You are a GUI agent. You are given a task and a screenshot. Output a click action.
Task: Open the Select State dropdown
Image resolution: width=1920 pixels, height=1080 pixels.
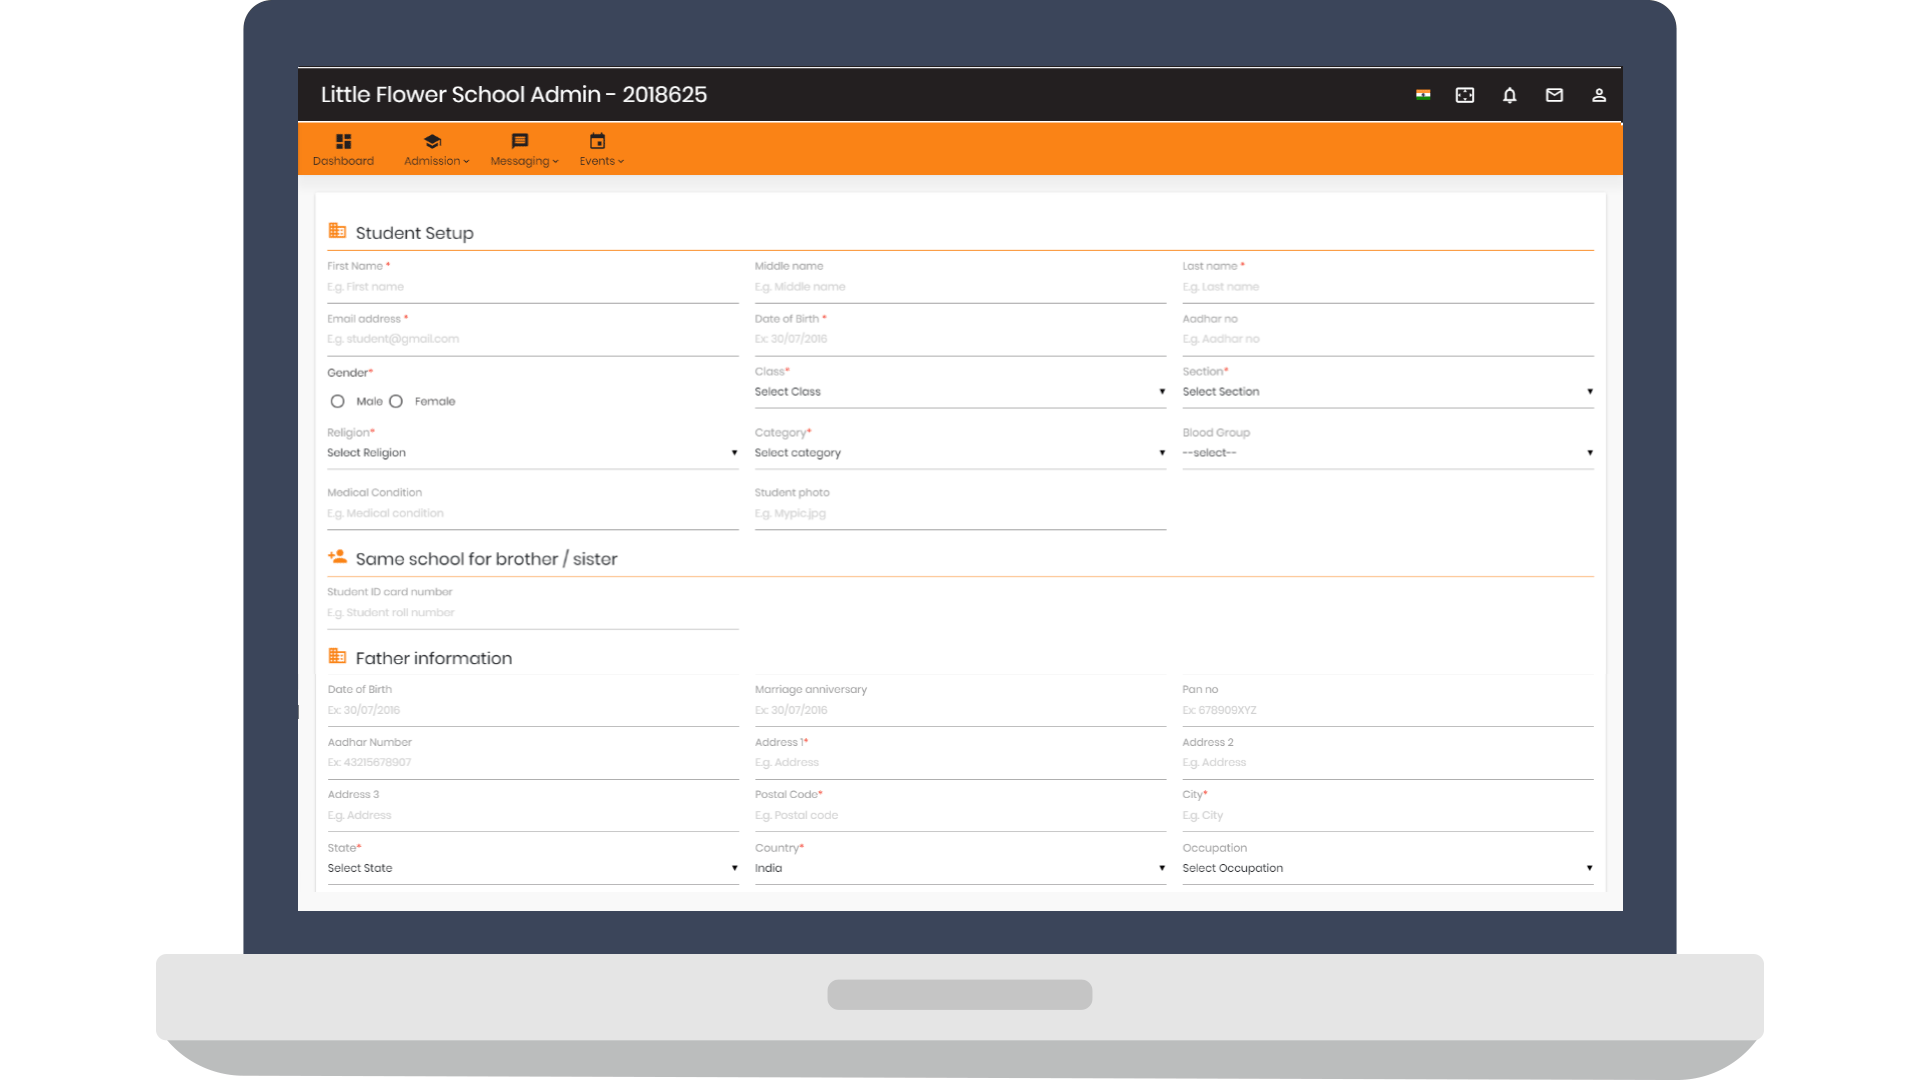tap(532, 868)
